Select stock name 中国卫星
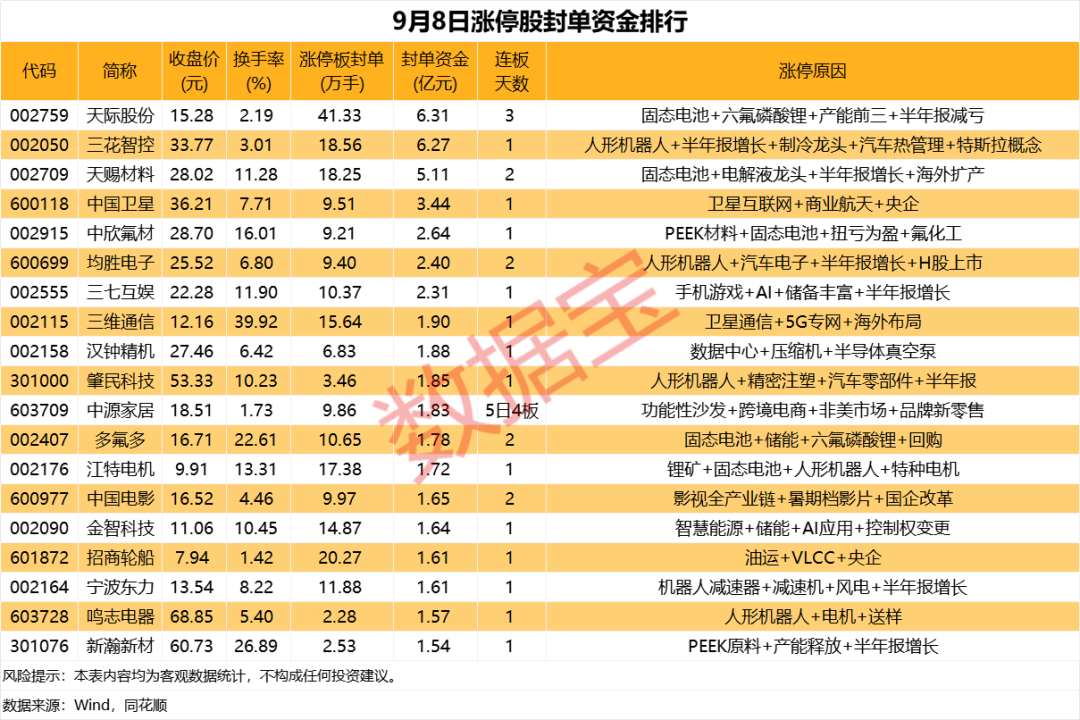Image resolution: width=1080 pixels, height=720 pixels. point(120,204)
